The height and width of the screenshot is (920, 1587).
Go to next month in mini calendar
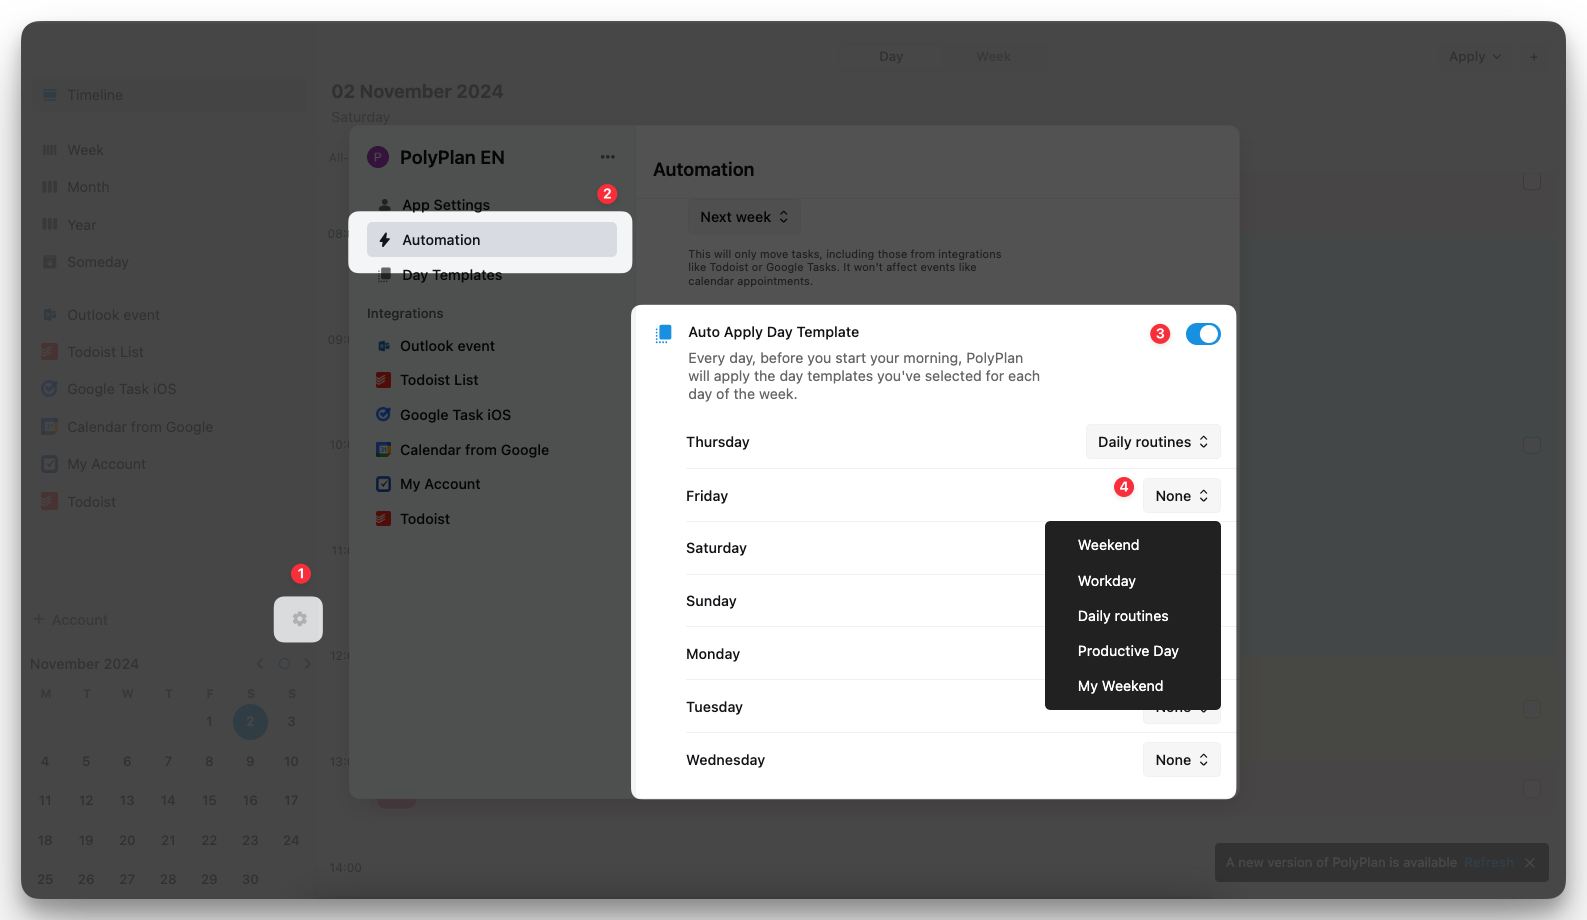click(307, 664)
